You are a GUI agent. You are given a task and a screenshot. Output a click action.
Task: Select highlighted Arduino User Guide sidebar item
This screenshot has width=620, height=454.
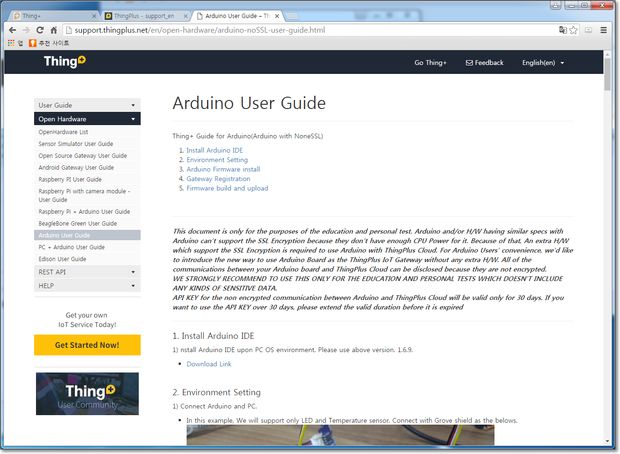[x=87, y=235]
